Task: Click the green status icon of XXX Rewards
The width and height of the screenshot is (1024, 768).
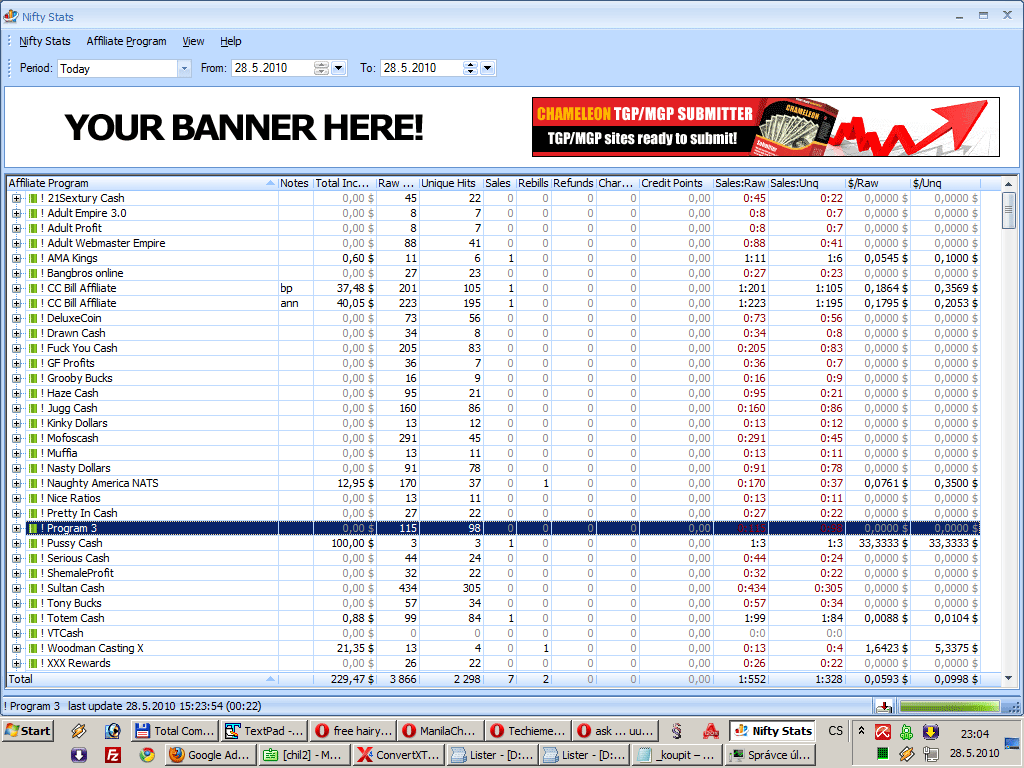Action: pos(33,664)
